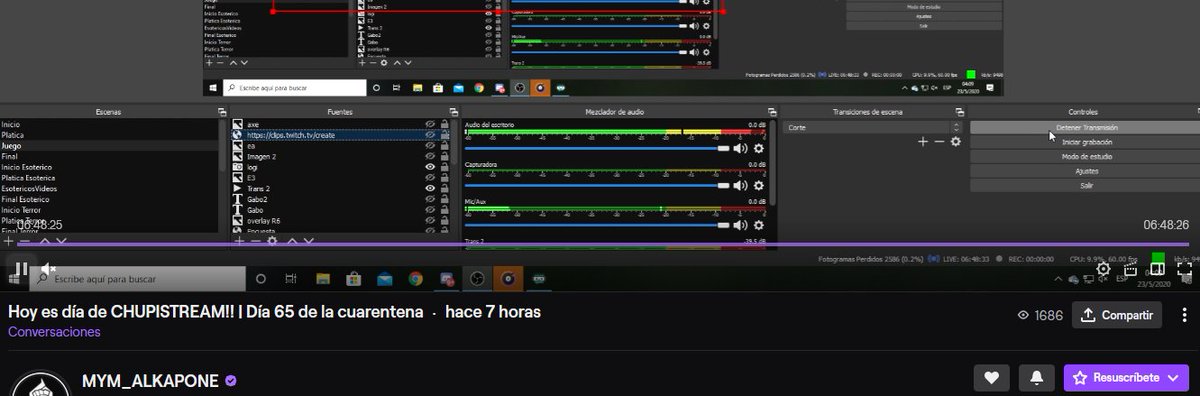Screen dimensions: 1200x396
Task: Toggle theatre mode in Twitch player
Action: (x=1158, y=269)
